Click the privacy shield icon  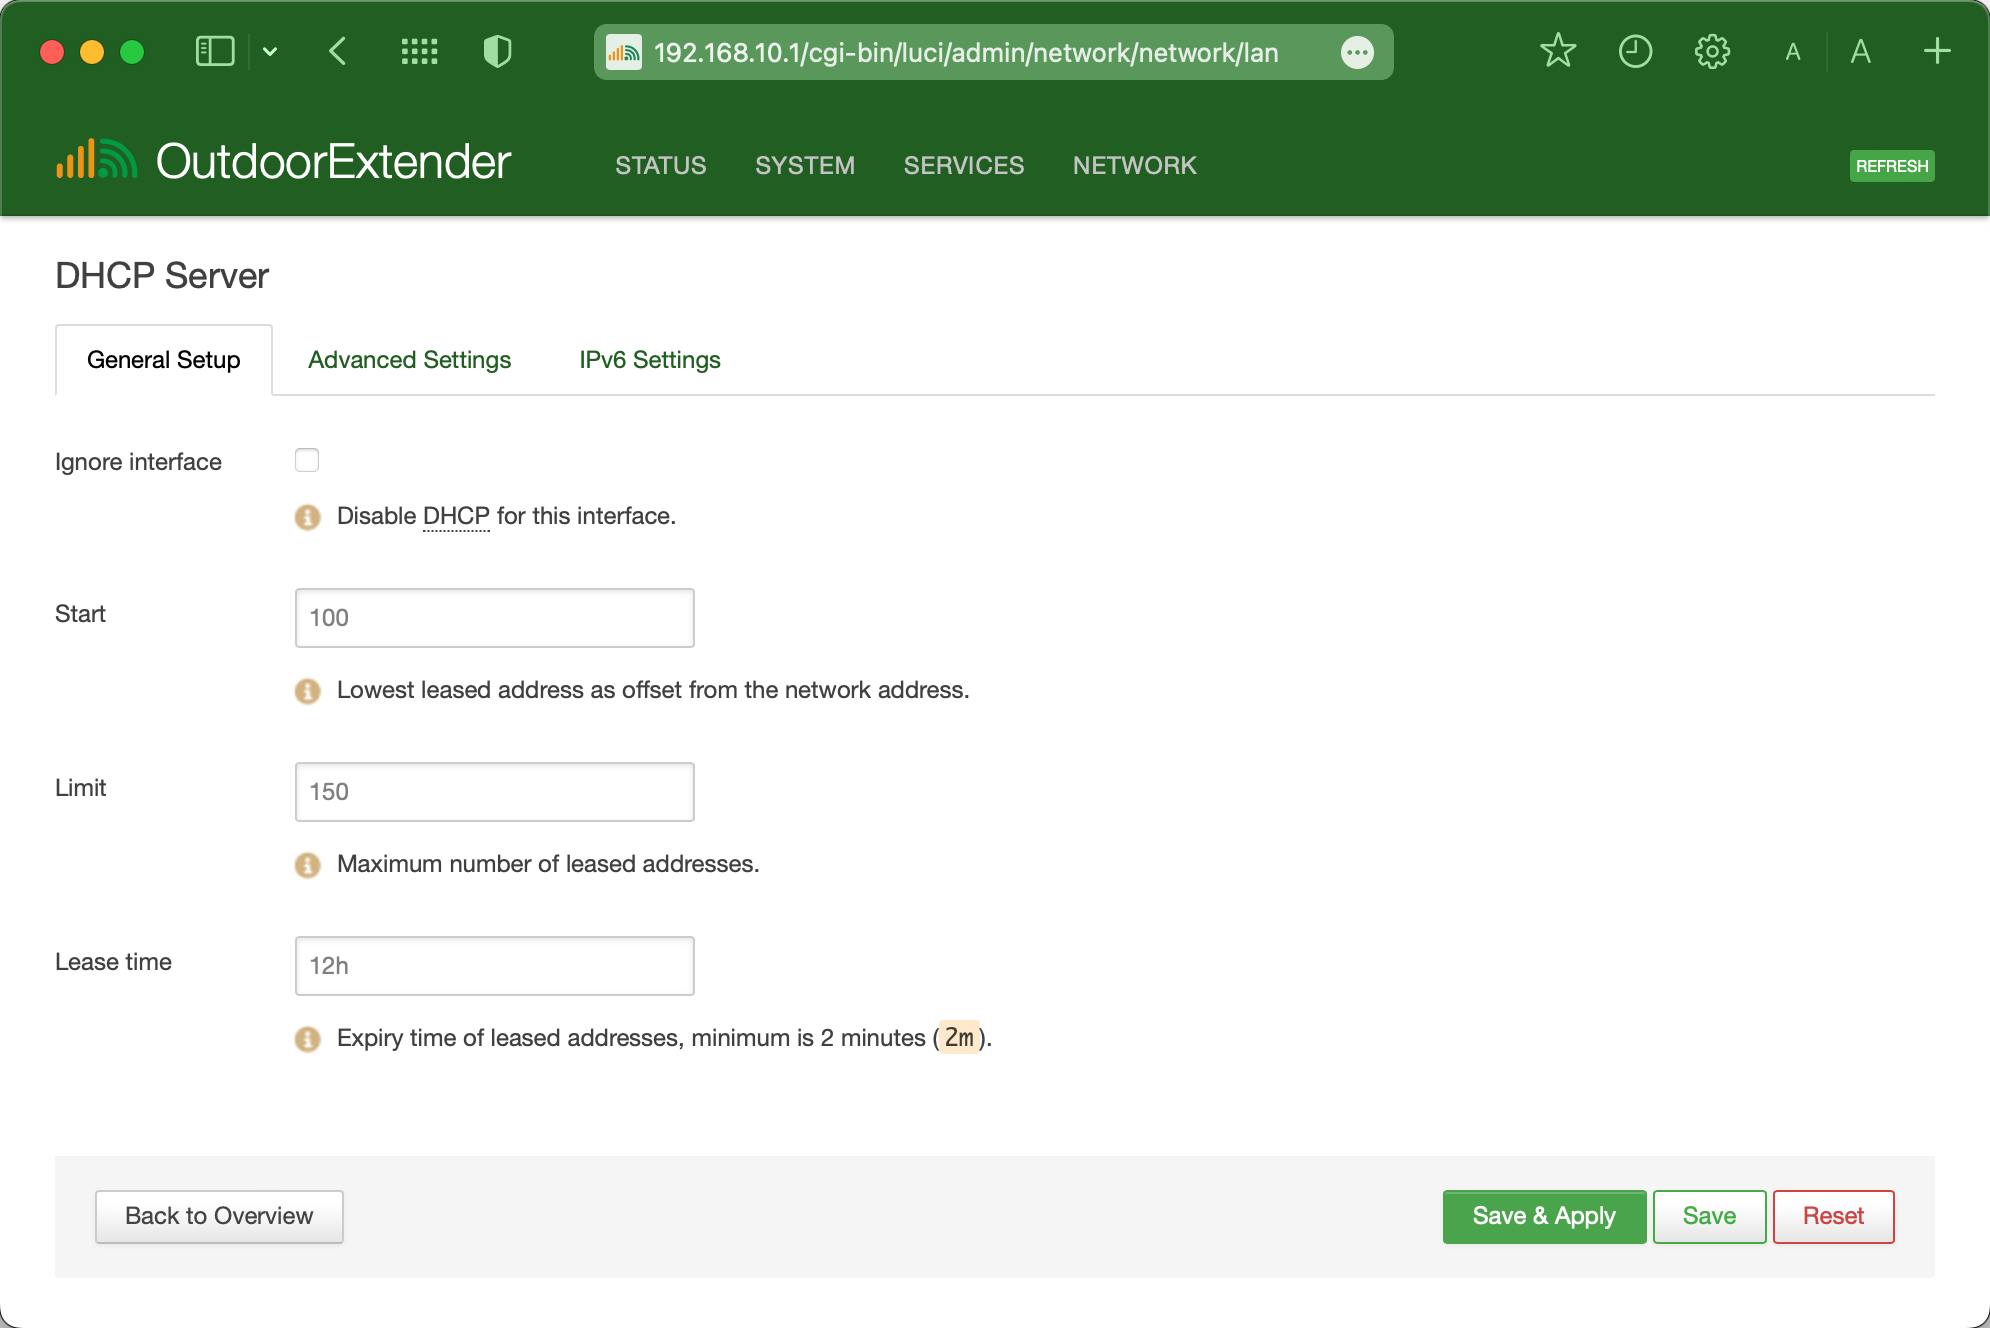click(497, 51)
